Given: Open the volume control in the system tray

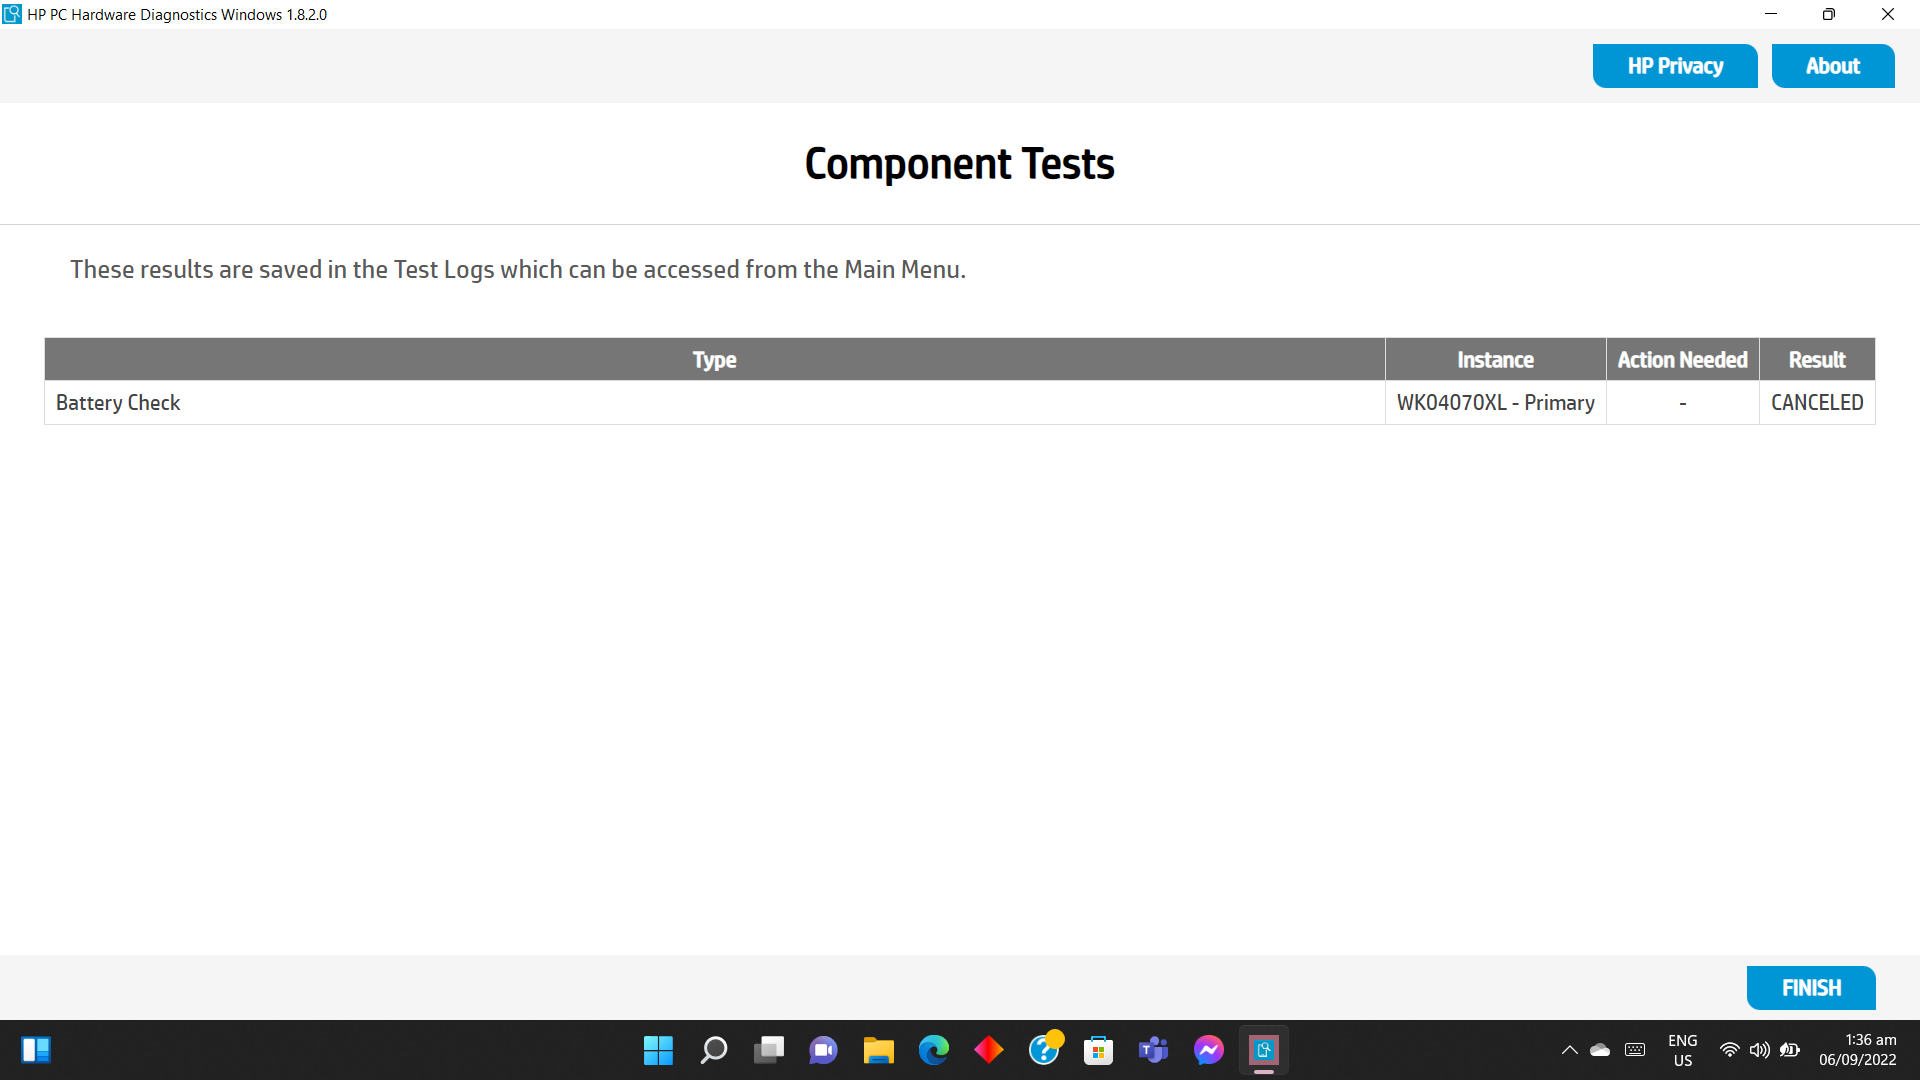Looking at the screenshot, I should [x=1759, y=1050].
